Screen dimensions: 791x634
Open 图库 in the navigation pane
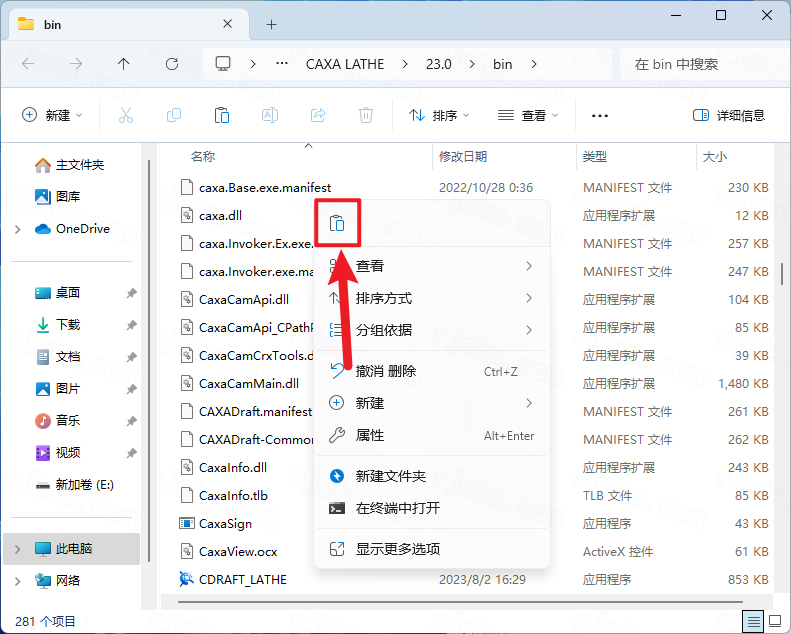tap(68, 197)
